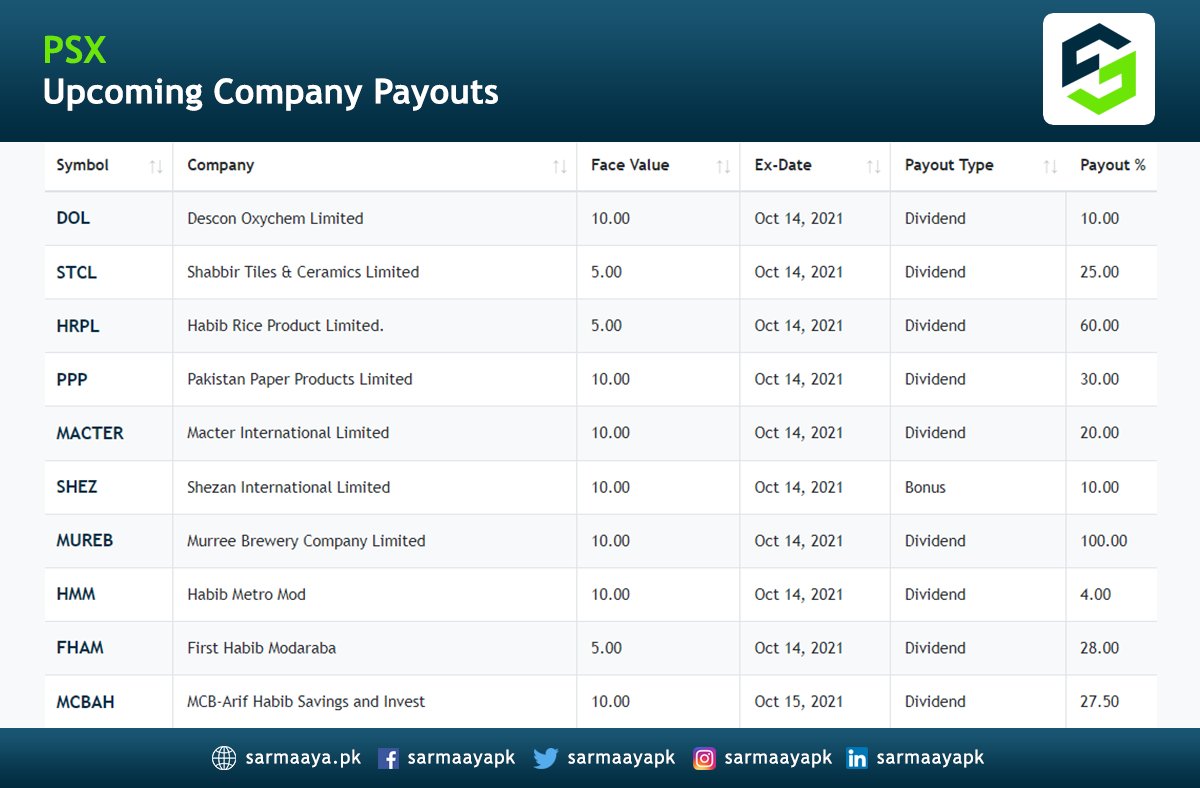Click the Twitter bird icon in footer

(x=545, y=759)
